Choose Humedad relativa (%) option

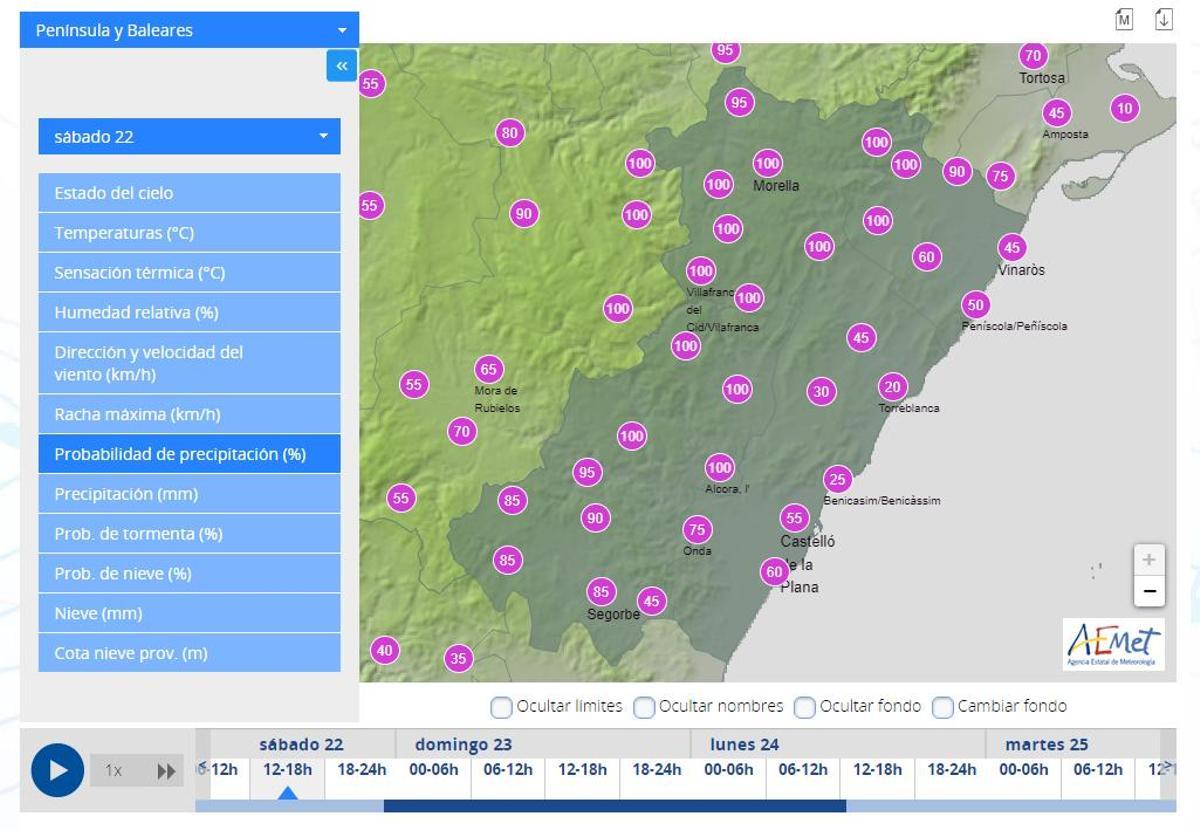click(189, 313)
